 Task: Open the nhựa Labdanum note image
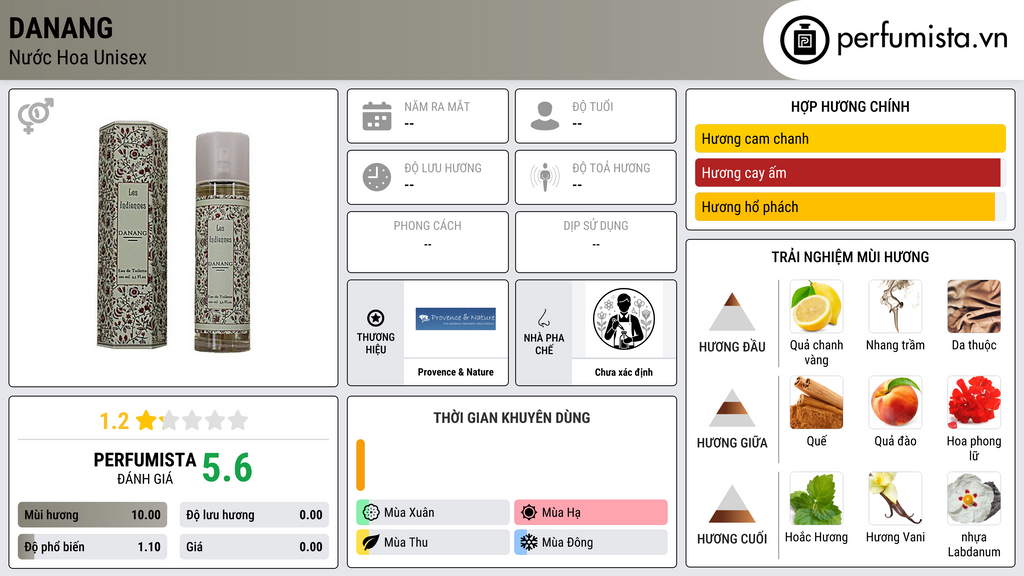click(x=974, y=498)
